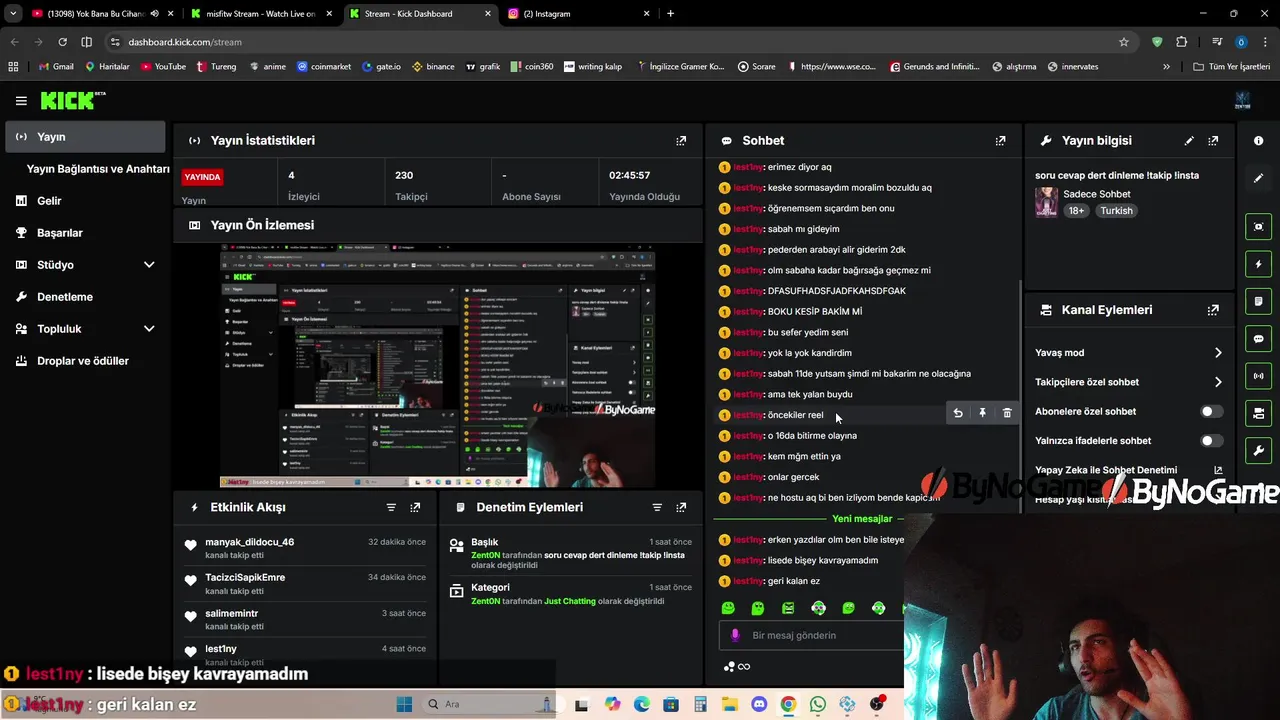Image resolution: width=1280 pixels, height=720 pixels.
Task: Pop out the Yayın İstatistikleri panel
Action: coord(681,141)
